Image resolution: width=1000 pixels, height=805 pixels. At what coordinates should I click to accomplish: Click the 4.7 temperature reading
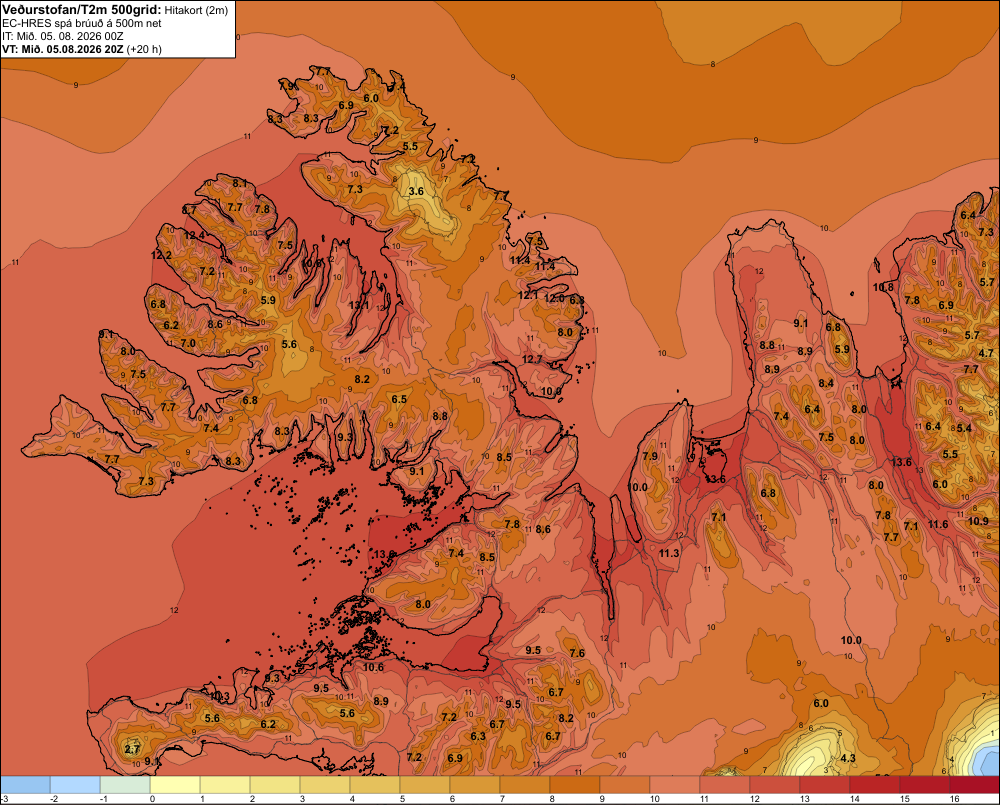point(986,353)
